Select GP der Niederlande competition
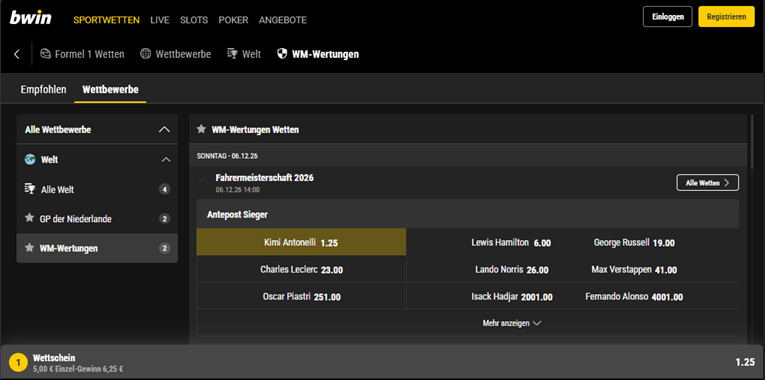This screenshot has height=380, width=765. click(97, 219)
